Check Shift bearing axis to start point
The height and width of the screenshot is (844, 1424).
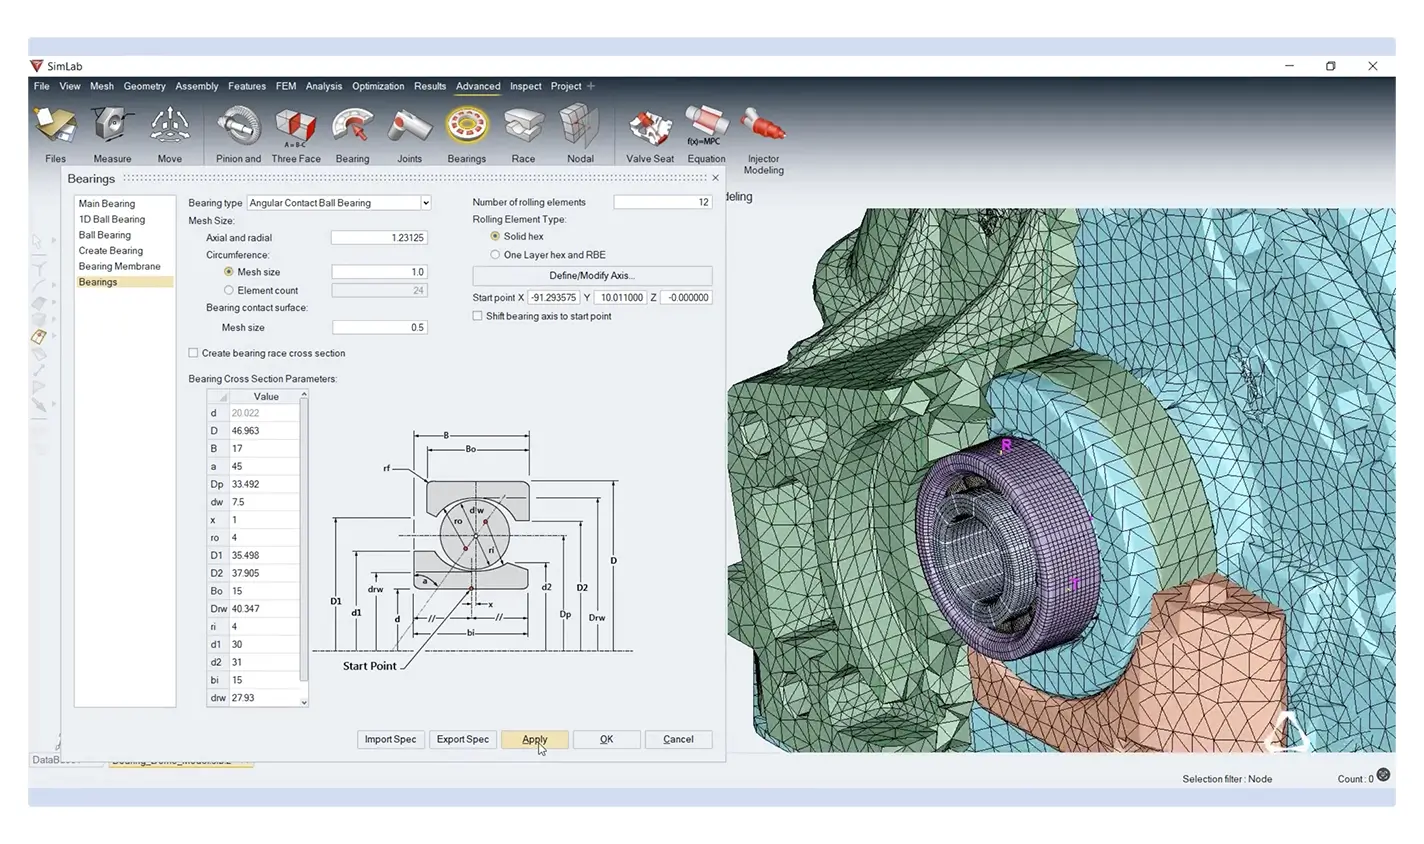pos(477,316)
